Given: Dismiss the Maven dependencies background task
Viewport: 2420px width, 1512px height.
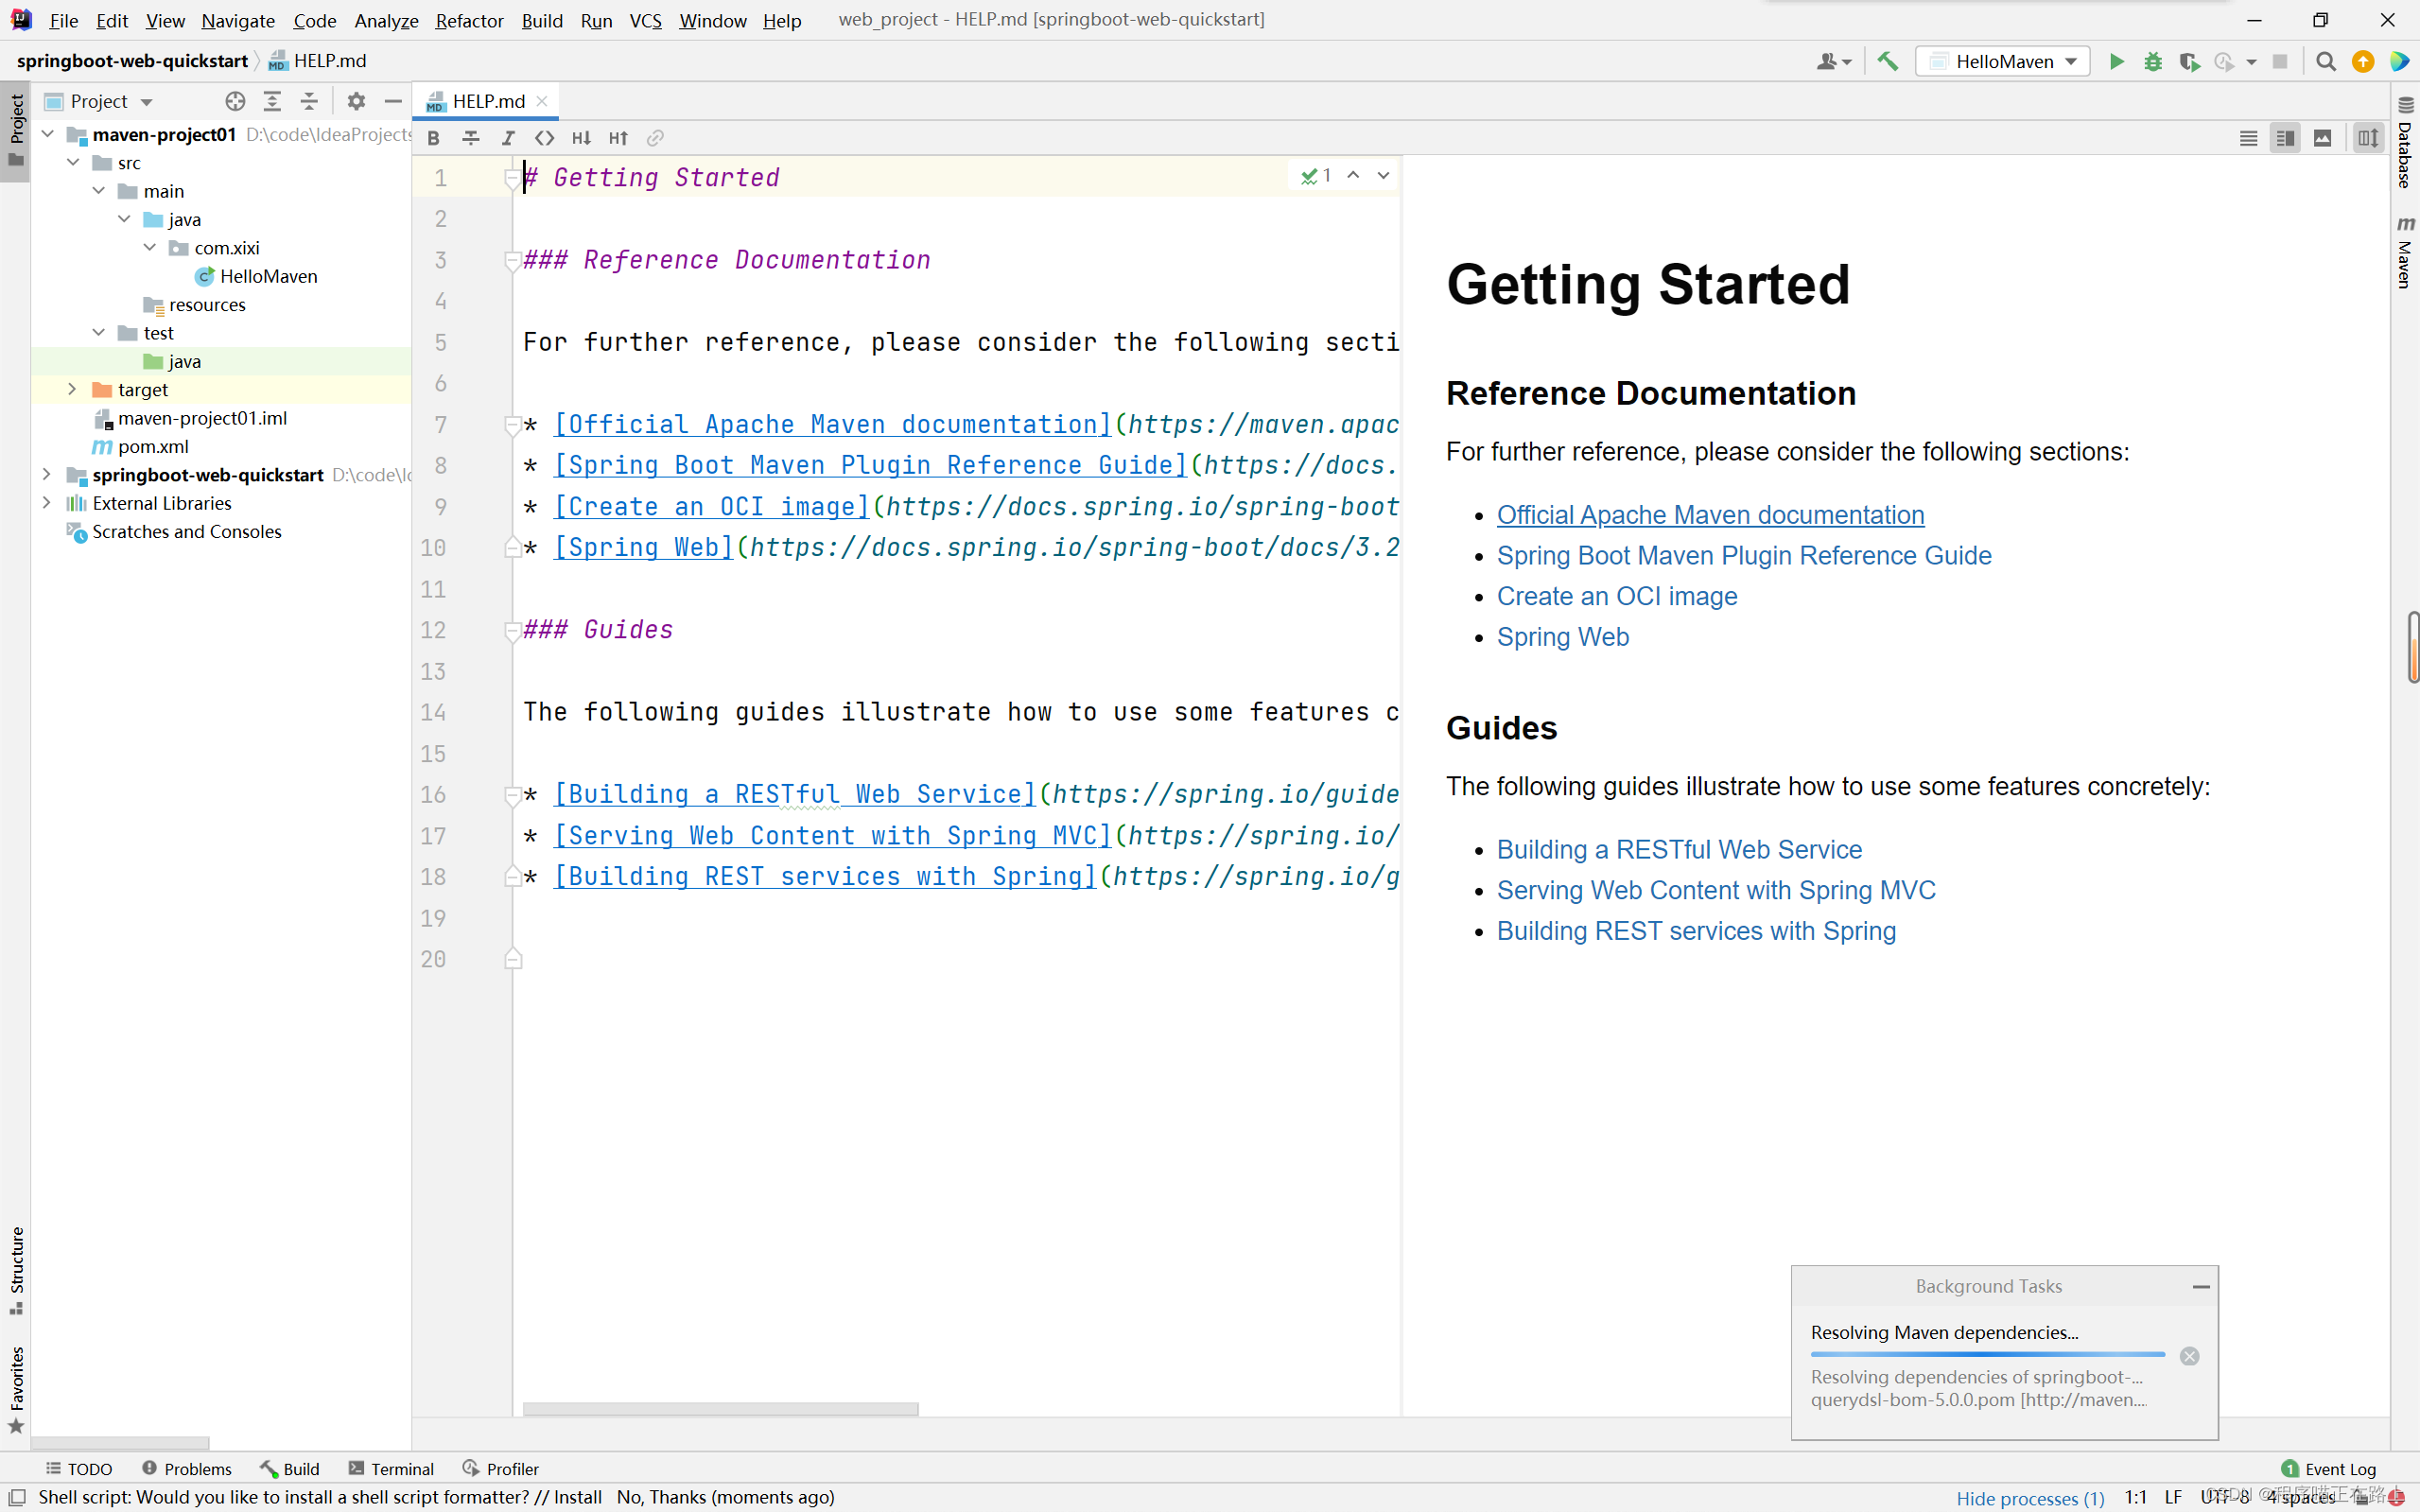Looking at the screenshot, I should 2188,1355.
